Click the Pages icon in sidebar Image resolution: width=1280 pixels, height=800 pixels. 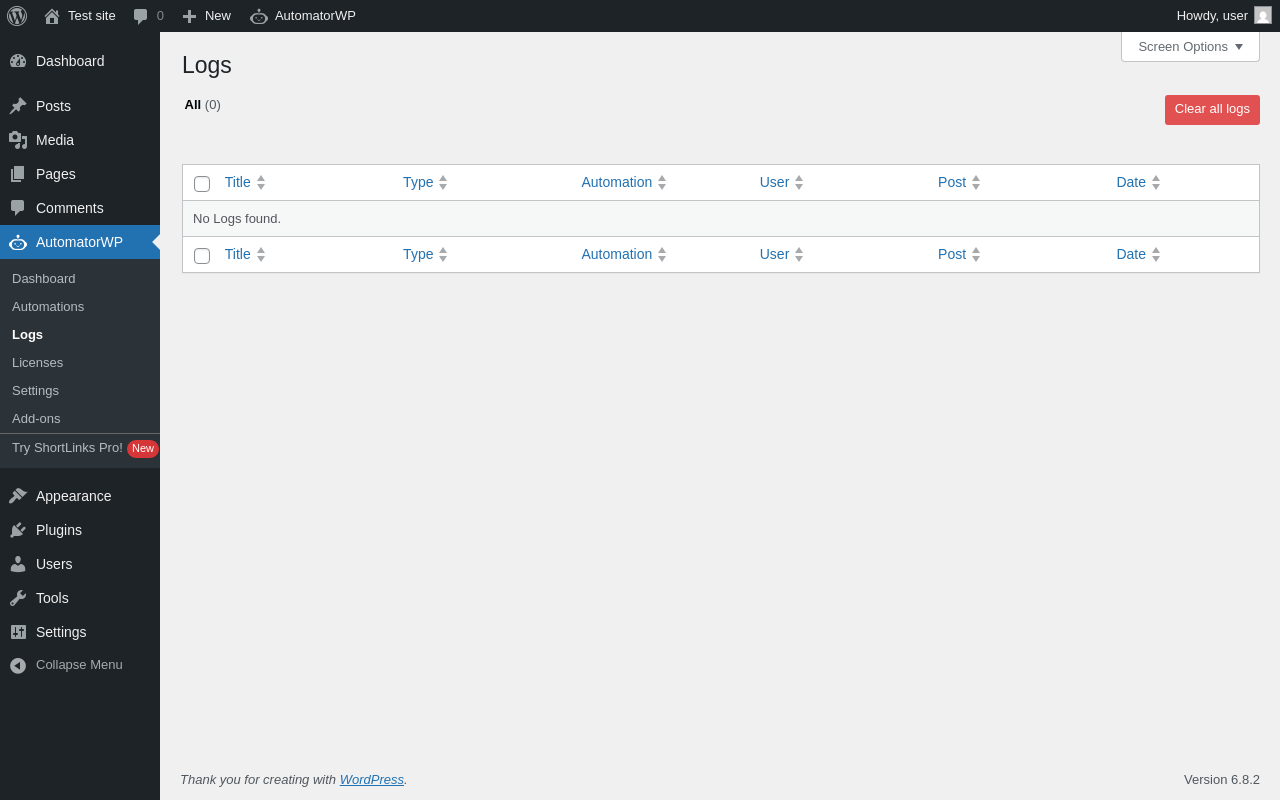pyautogui.click(x=18, y=174)
